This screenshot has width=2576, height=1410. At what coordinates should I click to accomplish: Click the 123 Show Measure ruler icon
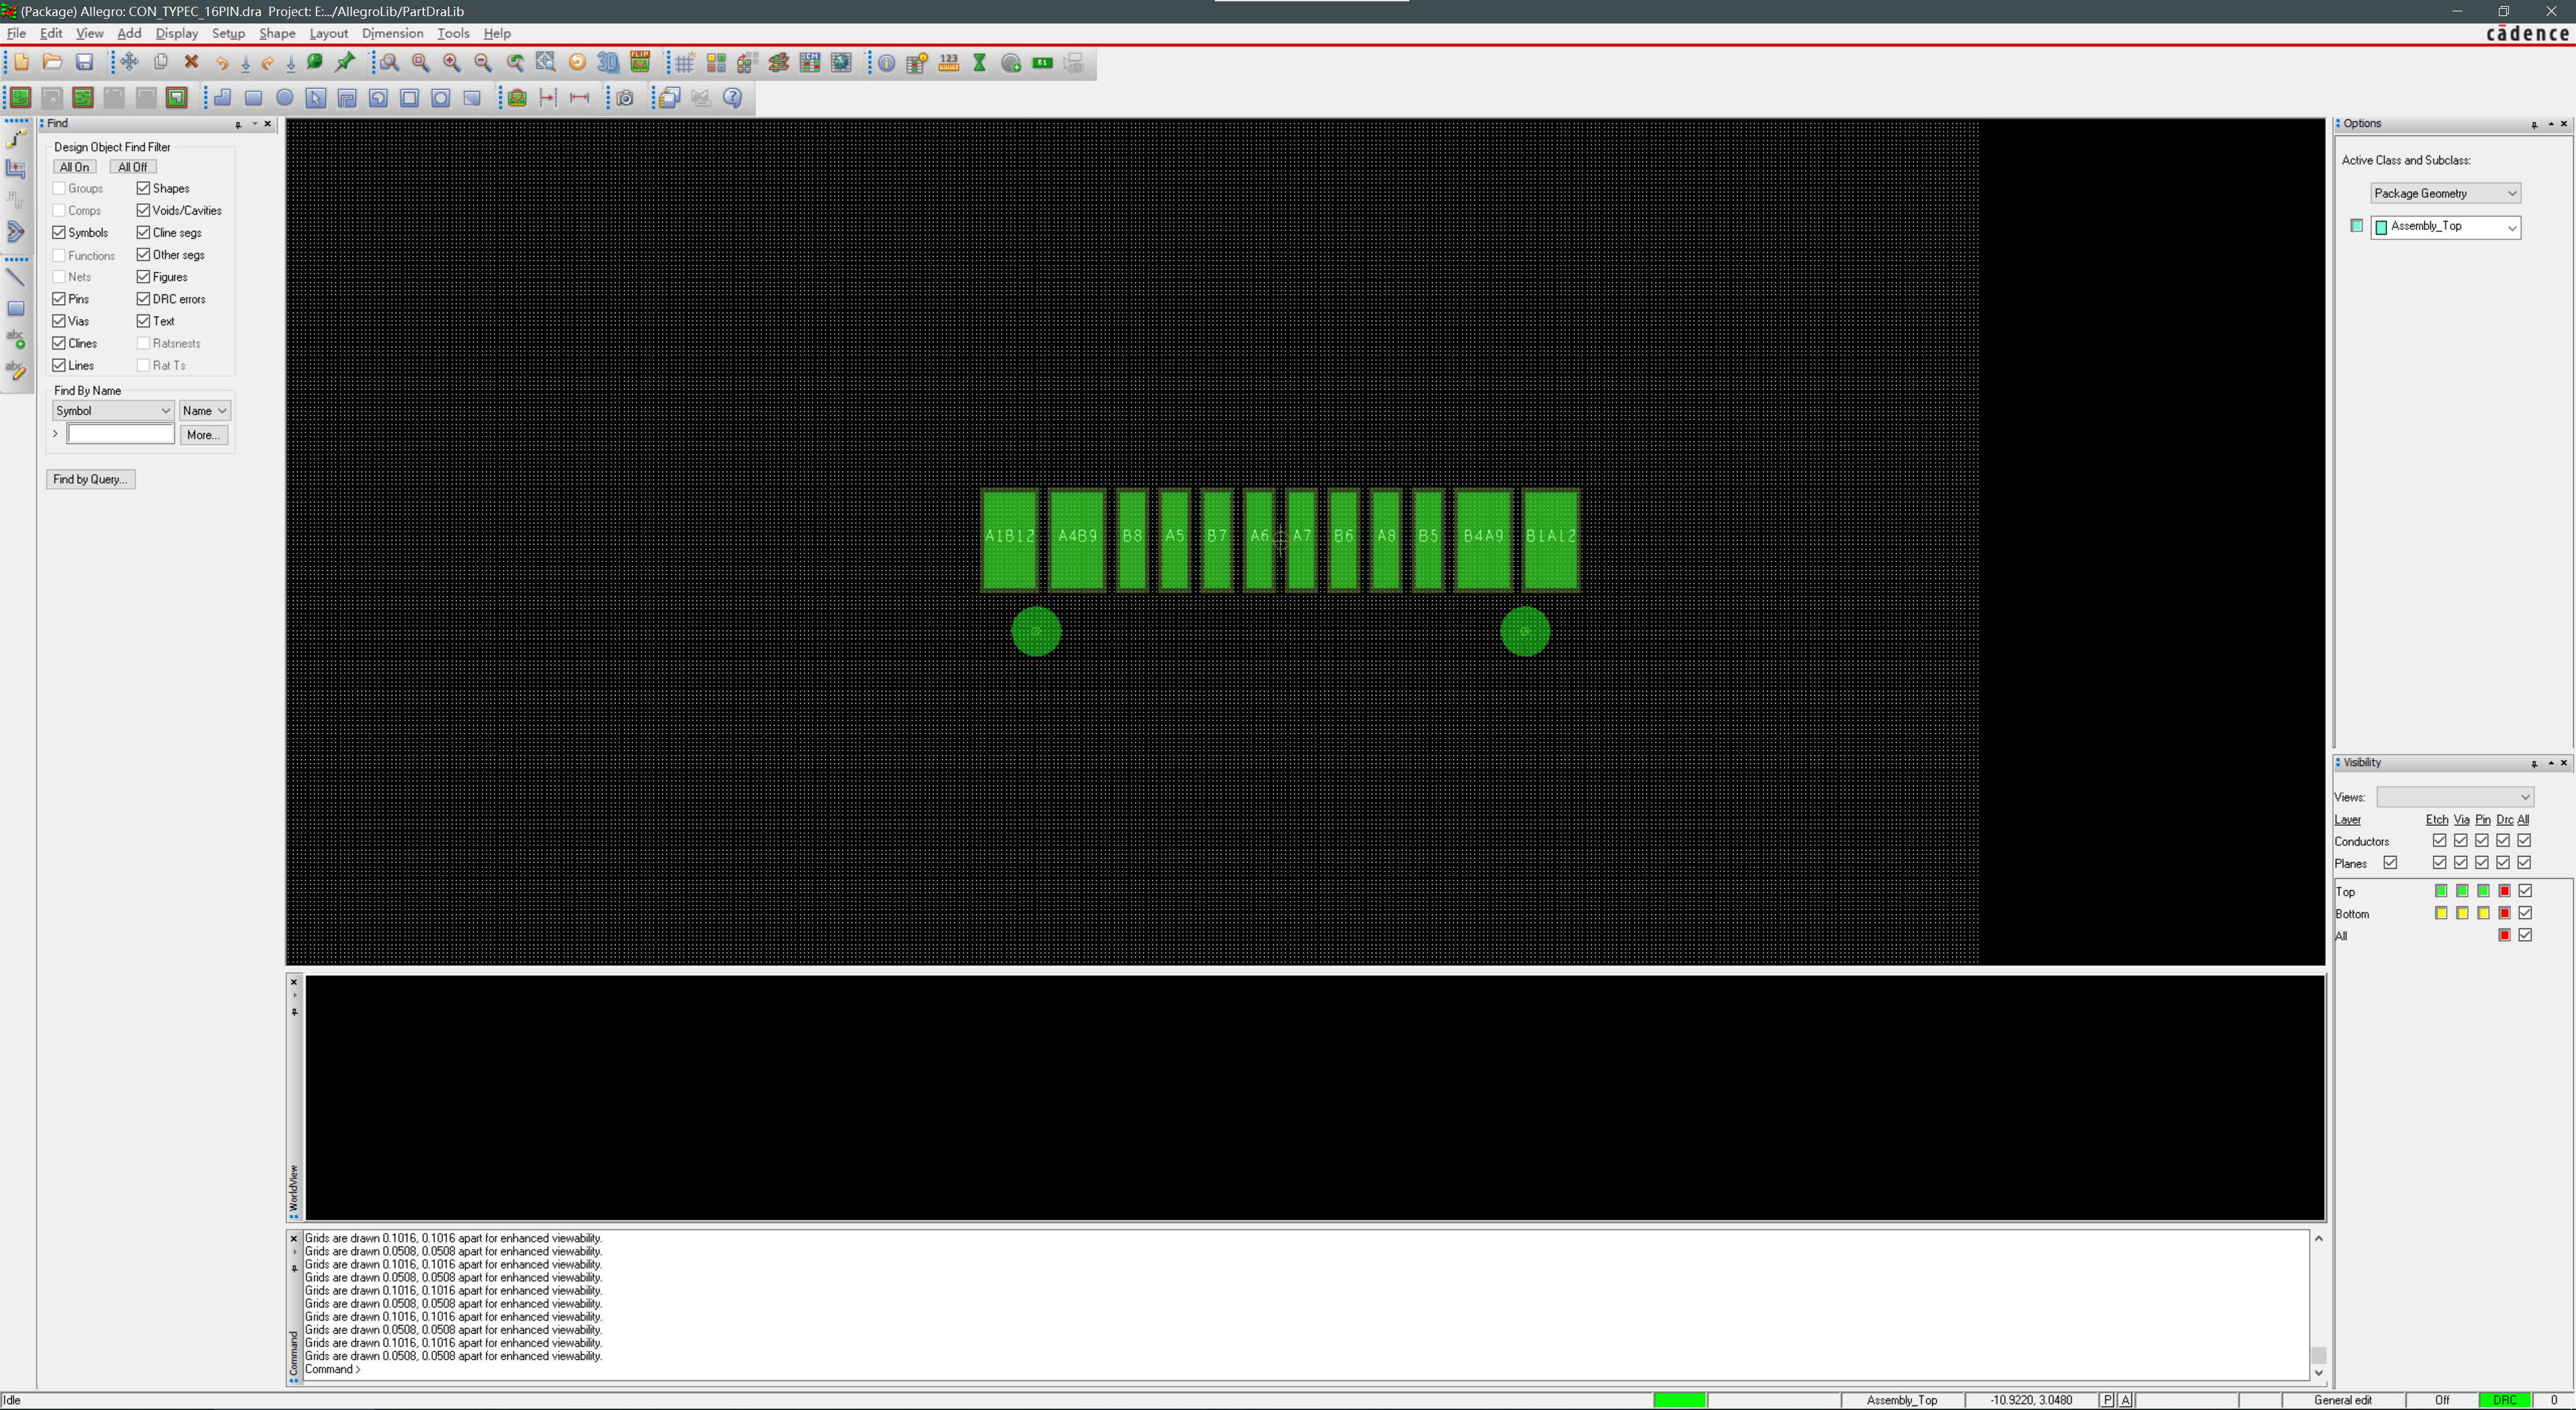coord(949,63)
